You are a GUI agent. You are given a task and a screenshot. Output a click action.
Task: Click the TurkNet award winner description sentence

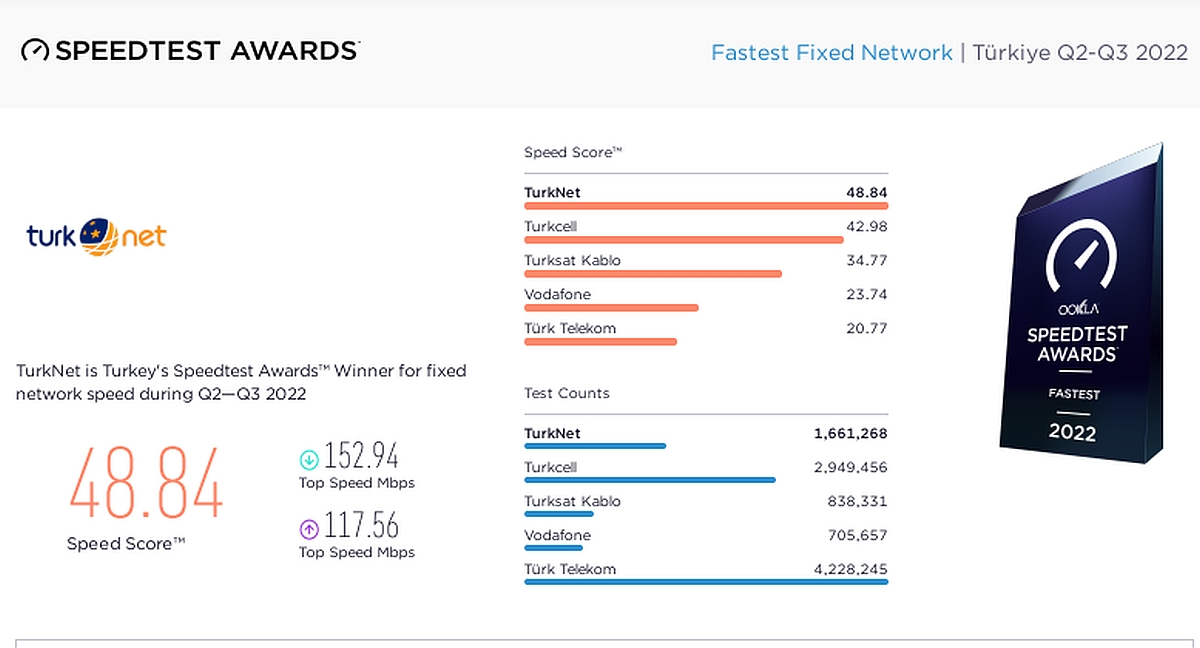[x=241, y=382]
